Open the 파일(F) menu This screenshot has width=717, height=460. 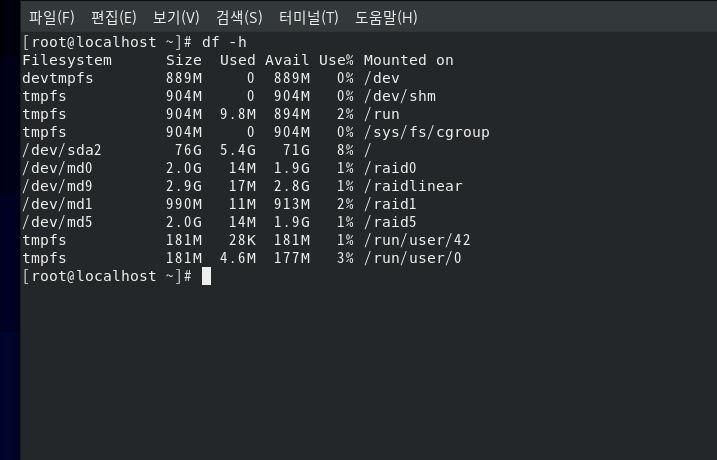pos(52,18)
